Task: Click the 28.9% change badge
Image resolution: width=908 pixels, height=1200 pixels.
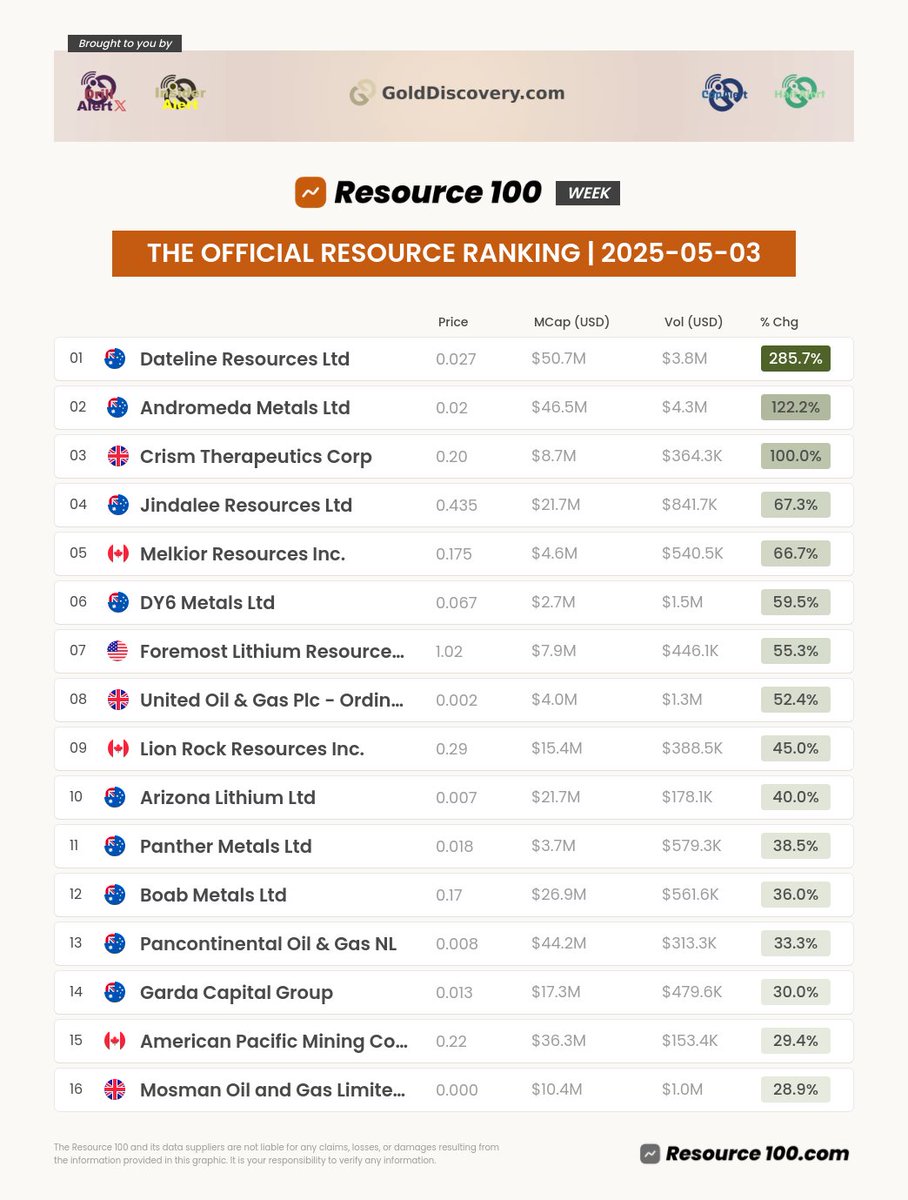Action: tap(795, 1089)
